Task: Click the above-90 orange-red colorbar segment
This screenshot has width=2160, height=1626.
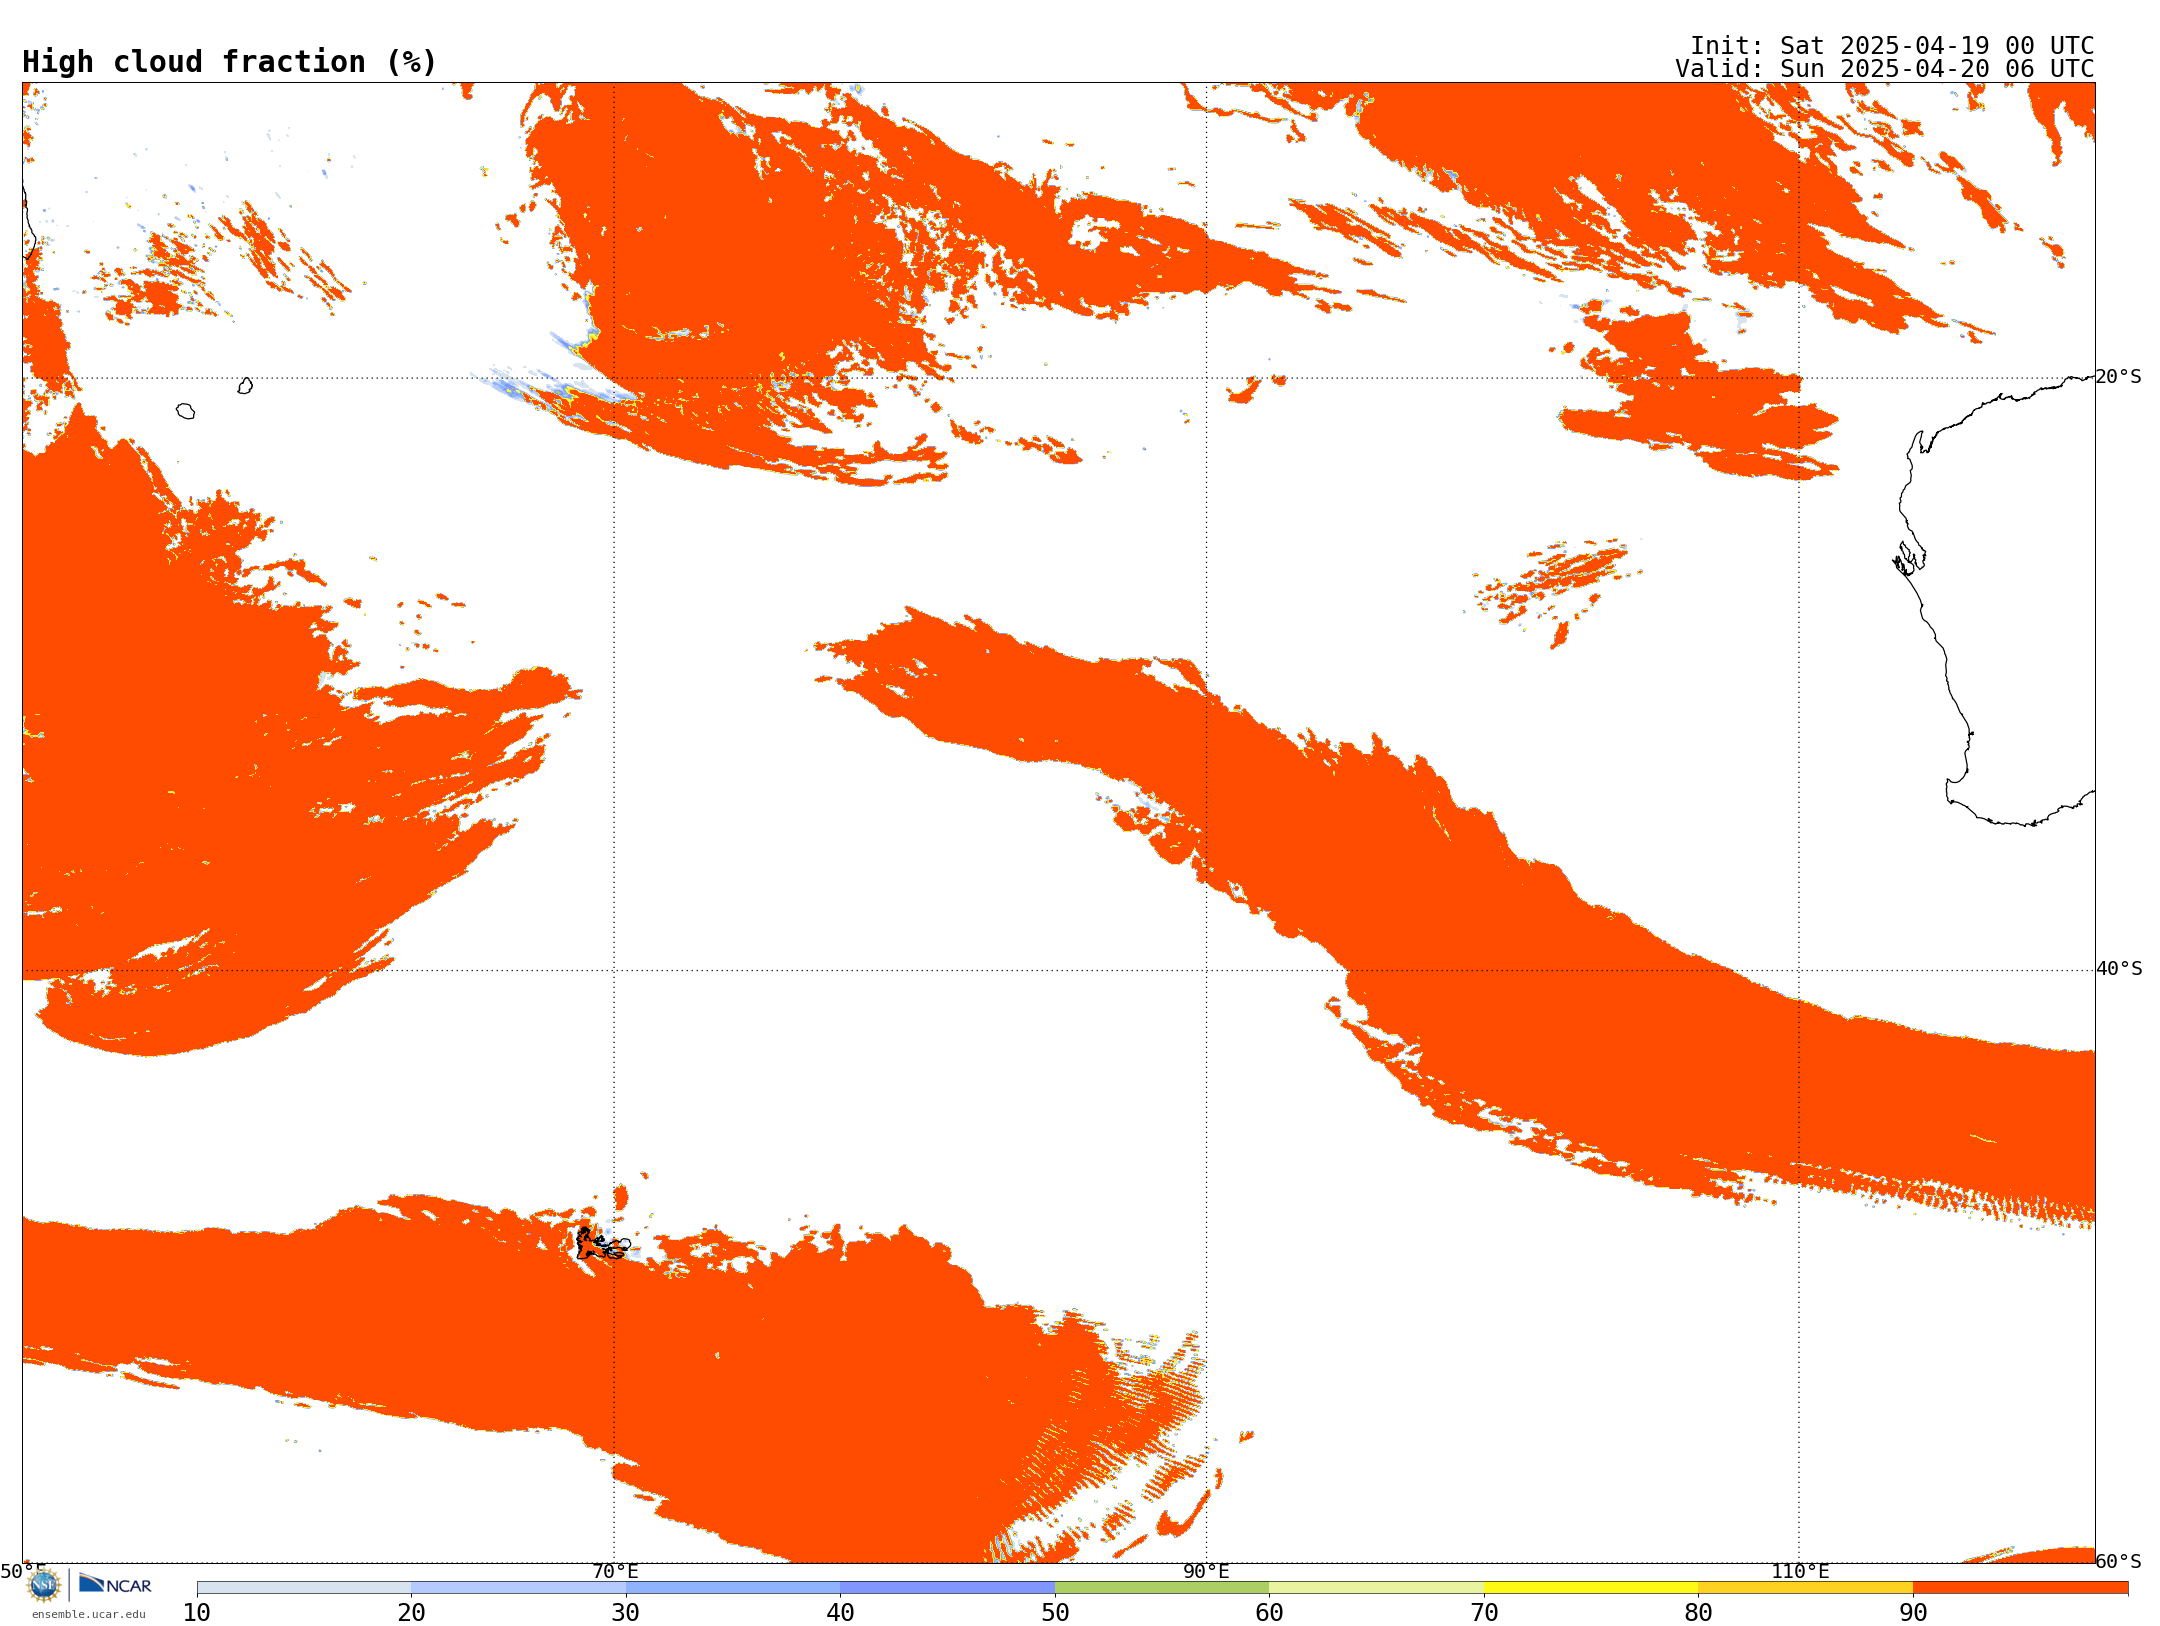Action: [x=2021, y=1588]
